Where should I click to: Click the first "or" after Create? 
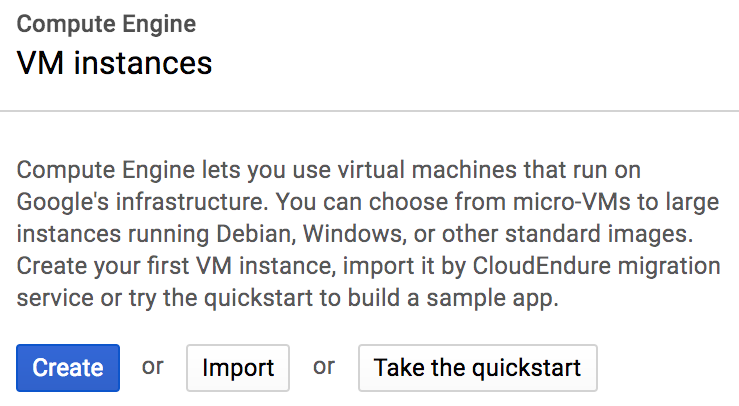pos(152,366)
